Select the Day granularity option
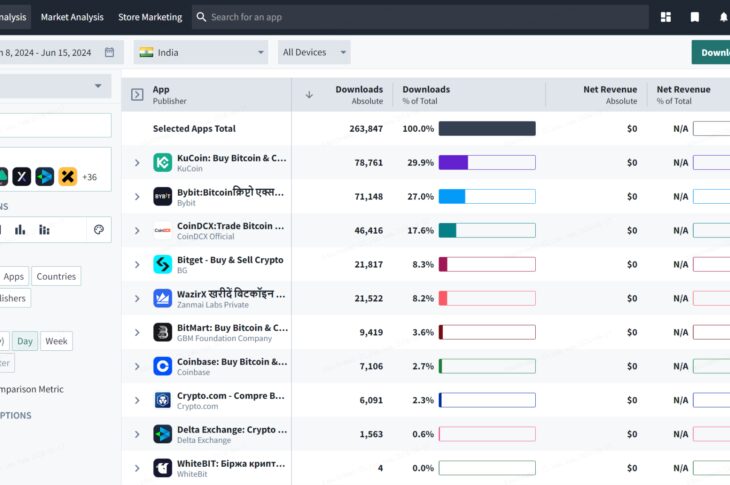 click(25, 341)
